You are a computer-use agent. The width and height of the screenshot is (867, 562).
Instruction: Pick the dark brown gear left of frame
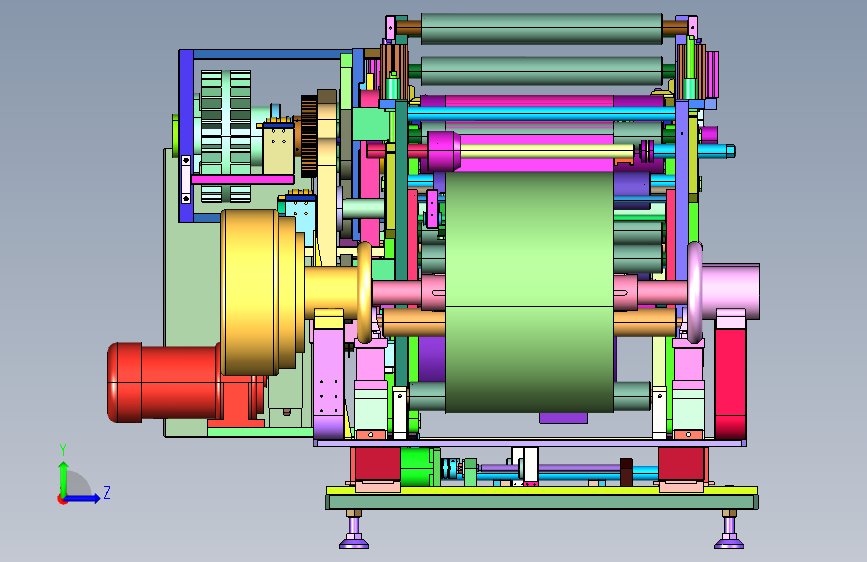[309, 136]
